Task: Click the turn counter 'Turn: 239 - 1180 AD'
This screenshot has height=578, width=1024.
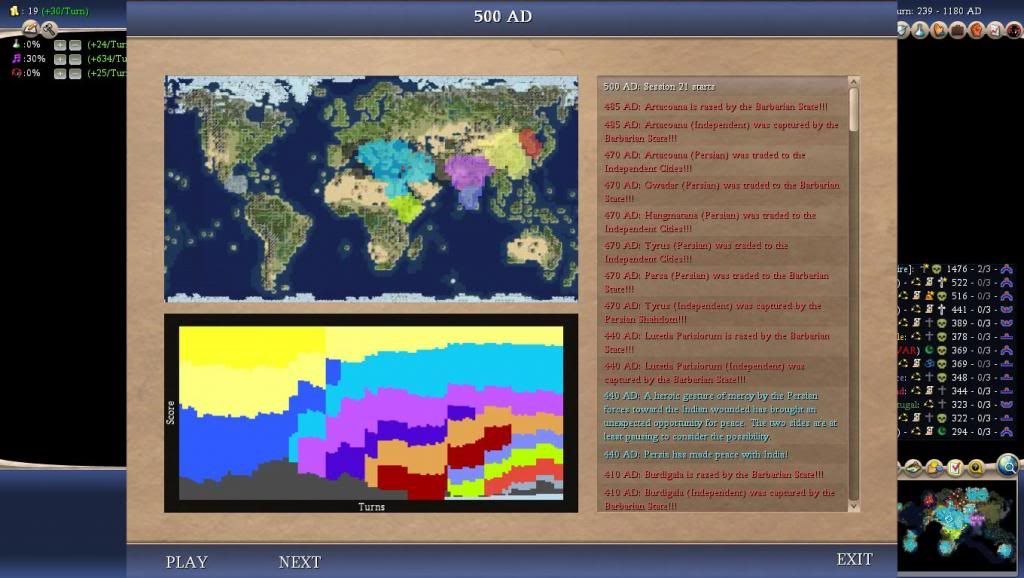Action: 939,11
